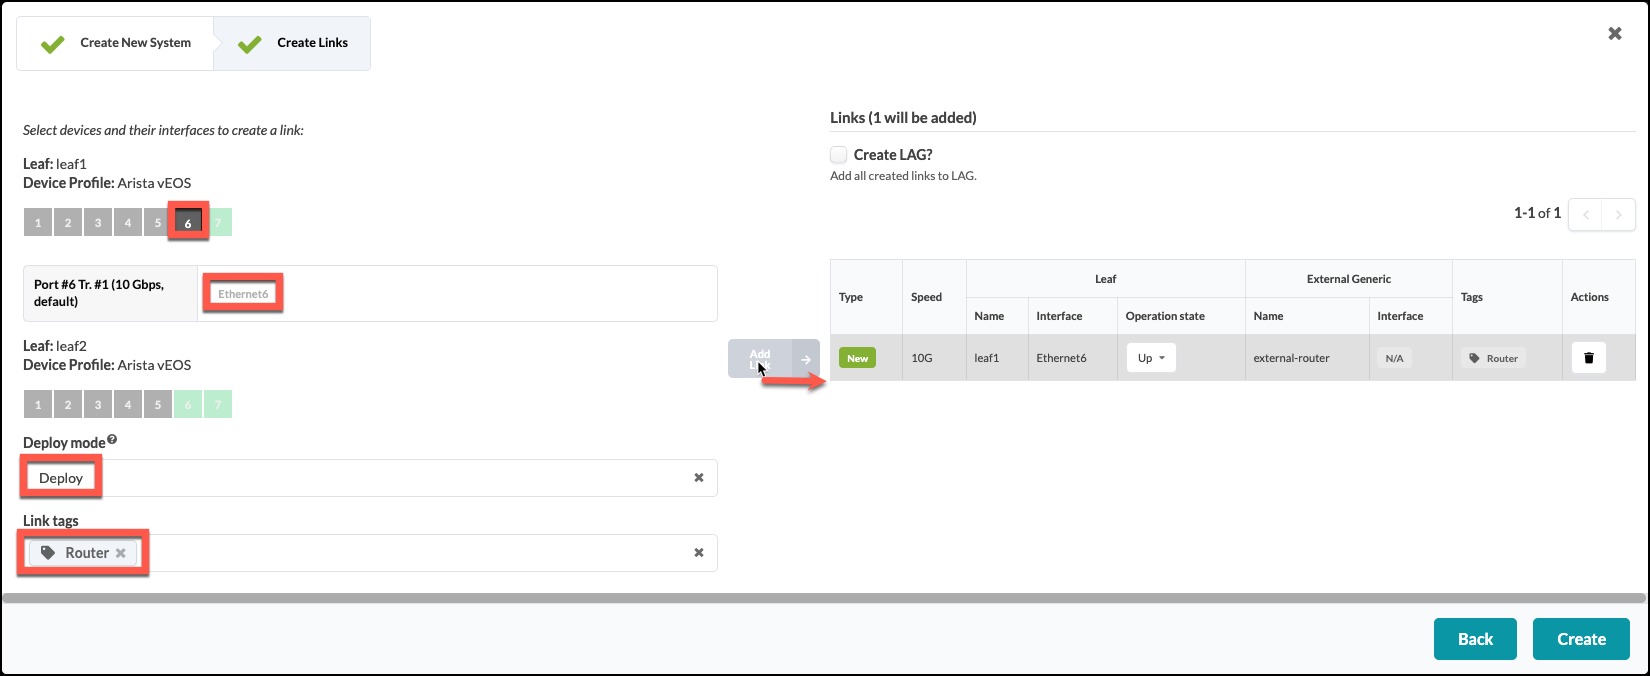Switch to Create Links step
Viewport: 1650px width, 676px height.
click(294, 43)
